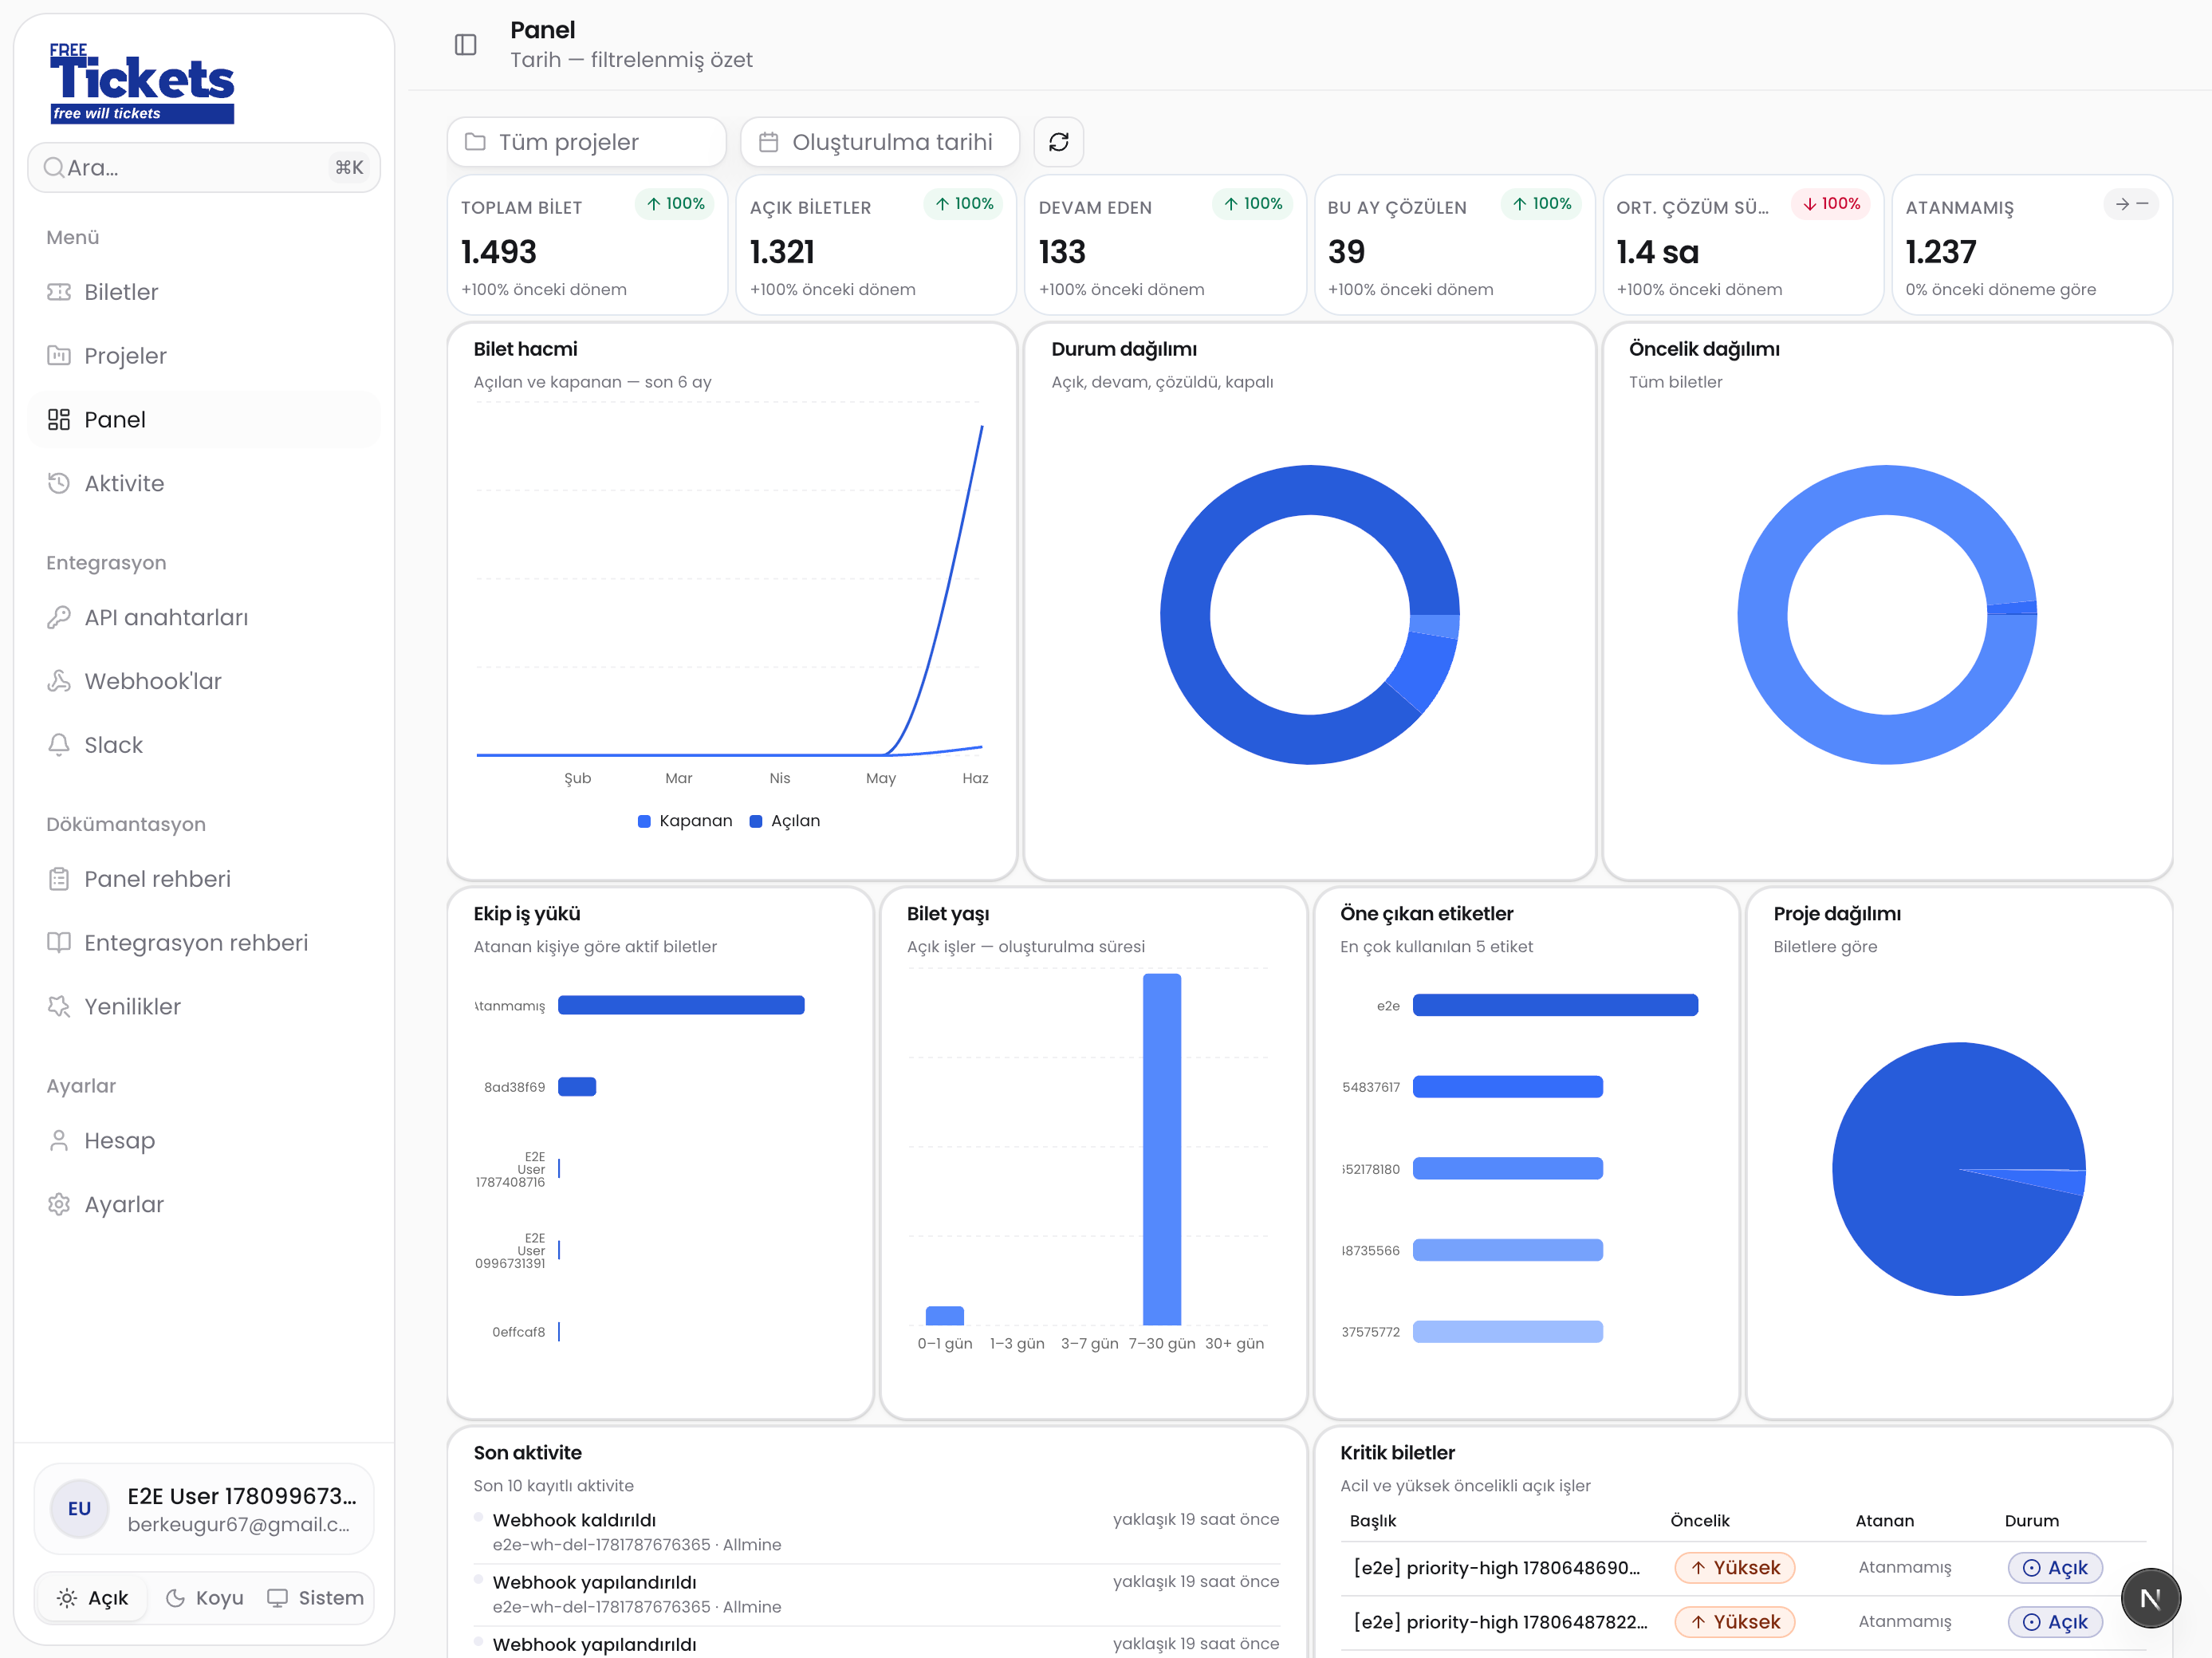Click the round N badge
Image resolution: width=2212 pixels, height=1658 pixels.
click(x=2150, y=1598)
